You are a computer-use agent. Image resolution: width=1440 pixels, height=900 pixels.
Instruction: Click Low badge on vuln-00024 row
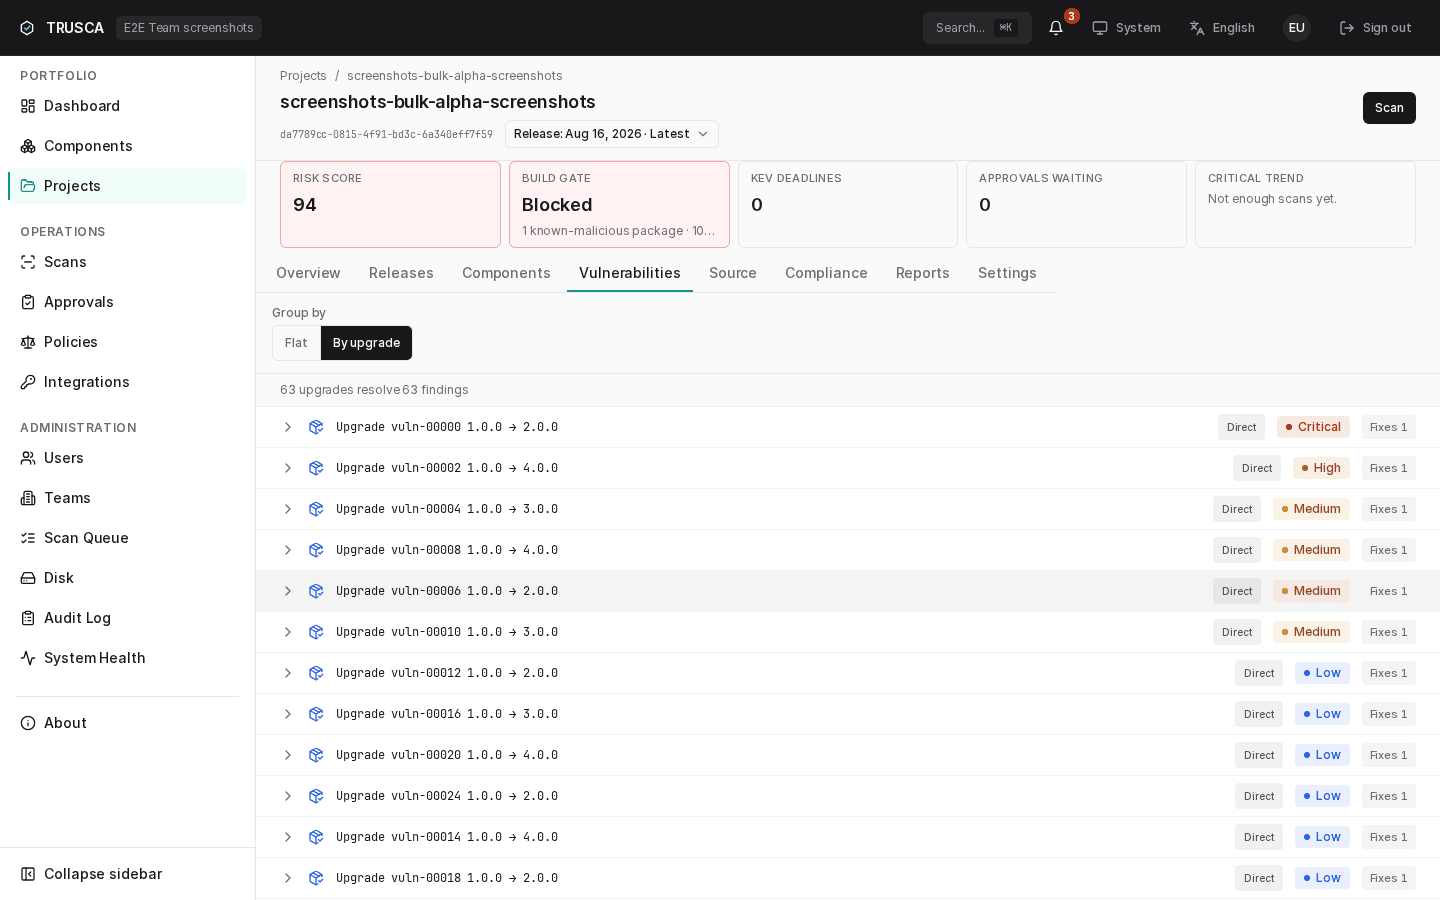[1322, 796]
